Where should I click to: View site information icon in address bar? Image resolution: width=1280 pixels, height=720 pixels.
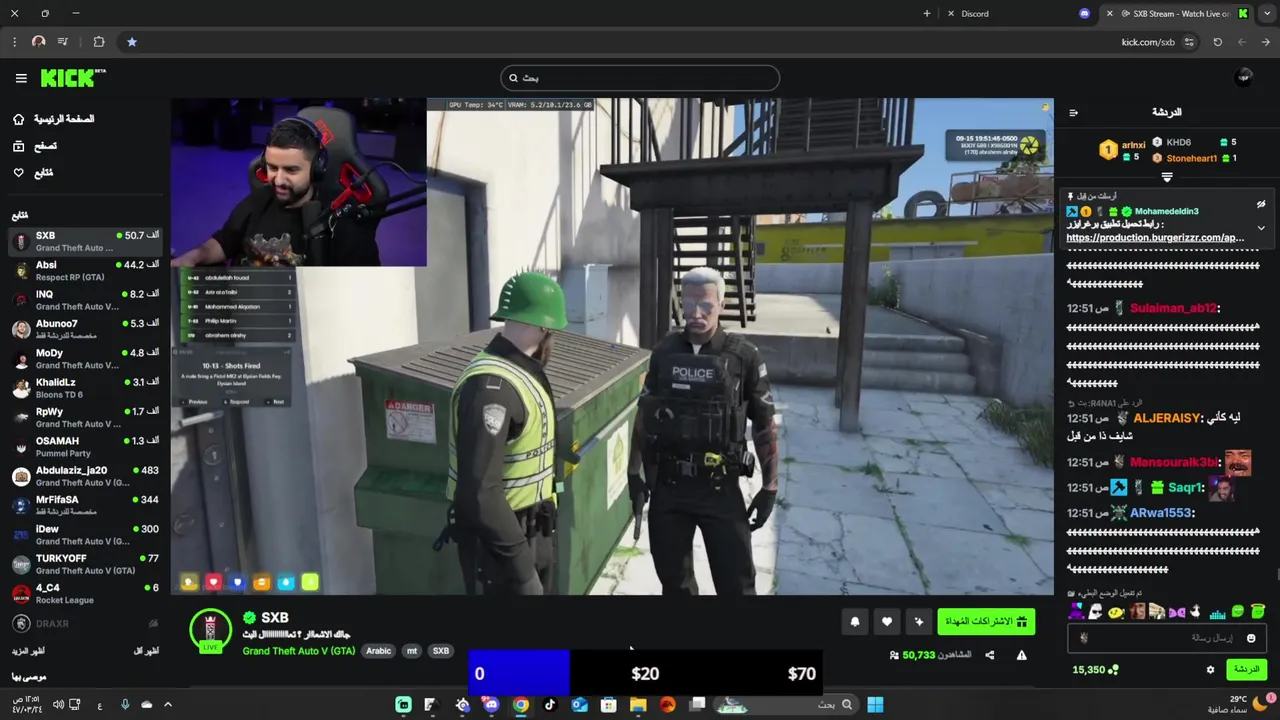coord(1189,42)
